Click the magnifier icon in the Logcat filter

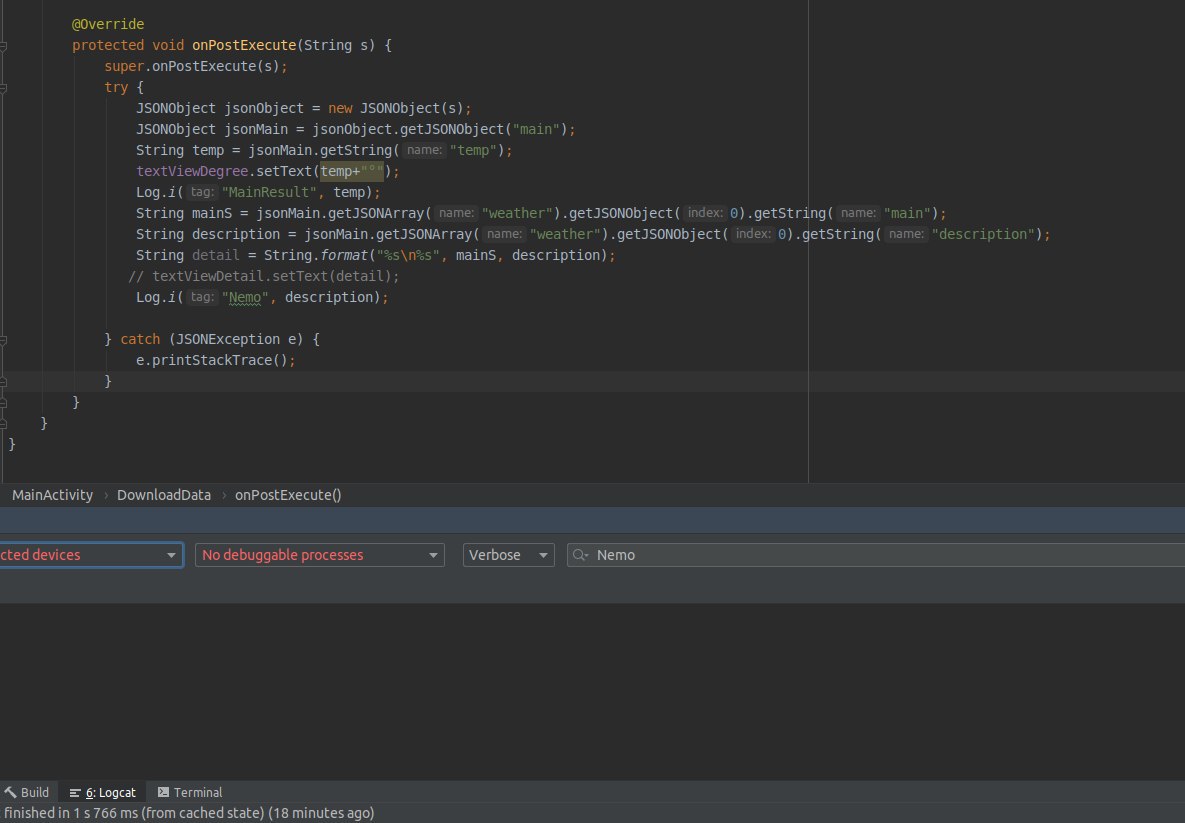click(x=580, y=555)
